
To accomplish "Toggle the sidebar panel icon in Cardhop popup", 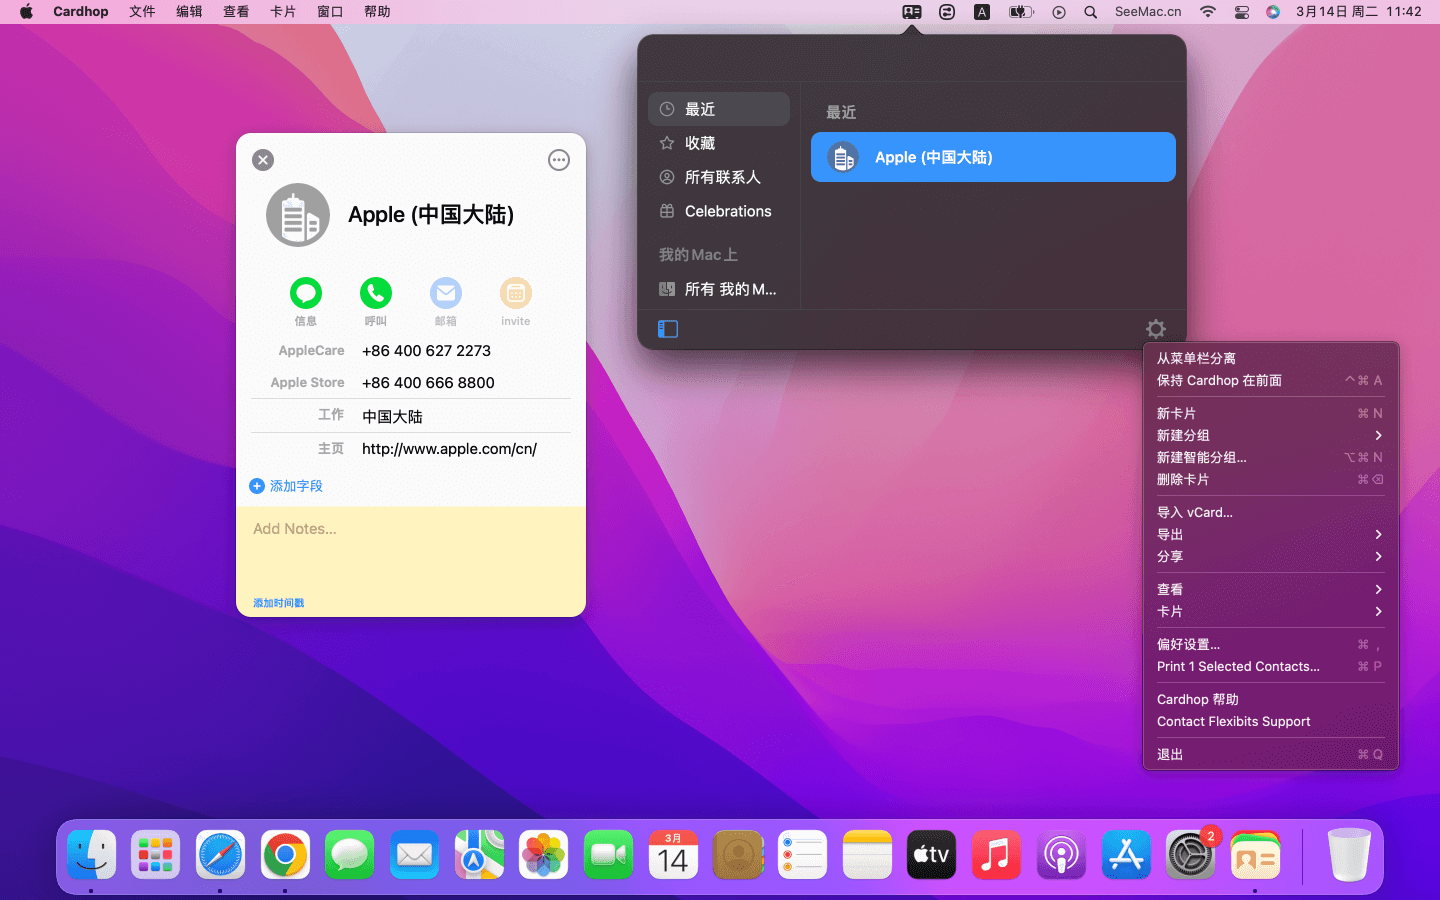I will click(668, 329).
